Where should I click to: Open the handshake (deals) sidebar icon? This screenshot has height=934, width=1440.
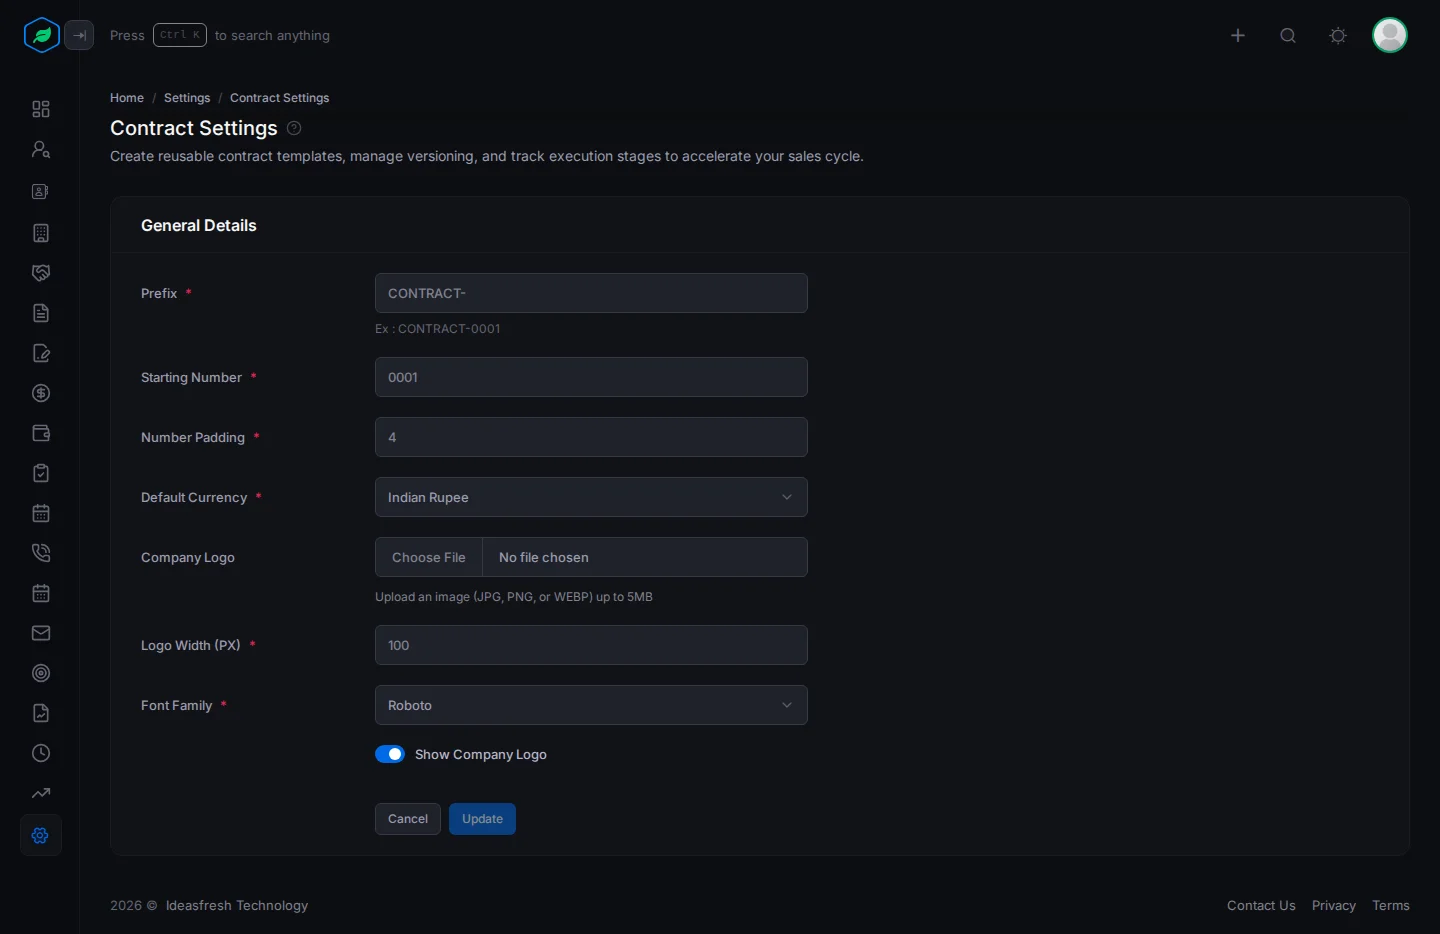(41, 273)
